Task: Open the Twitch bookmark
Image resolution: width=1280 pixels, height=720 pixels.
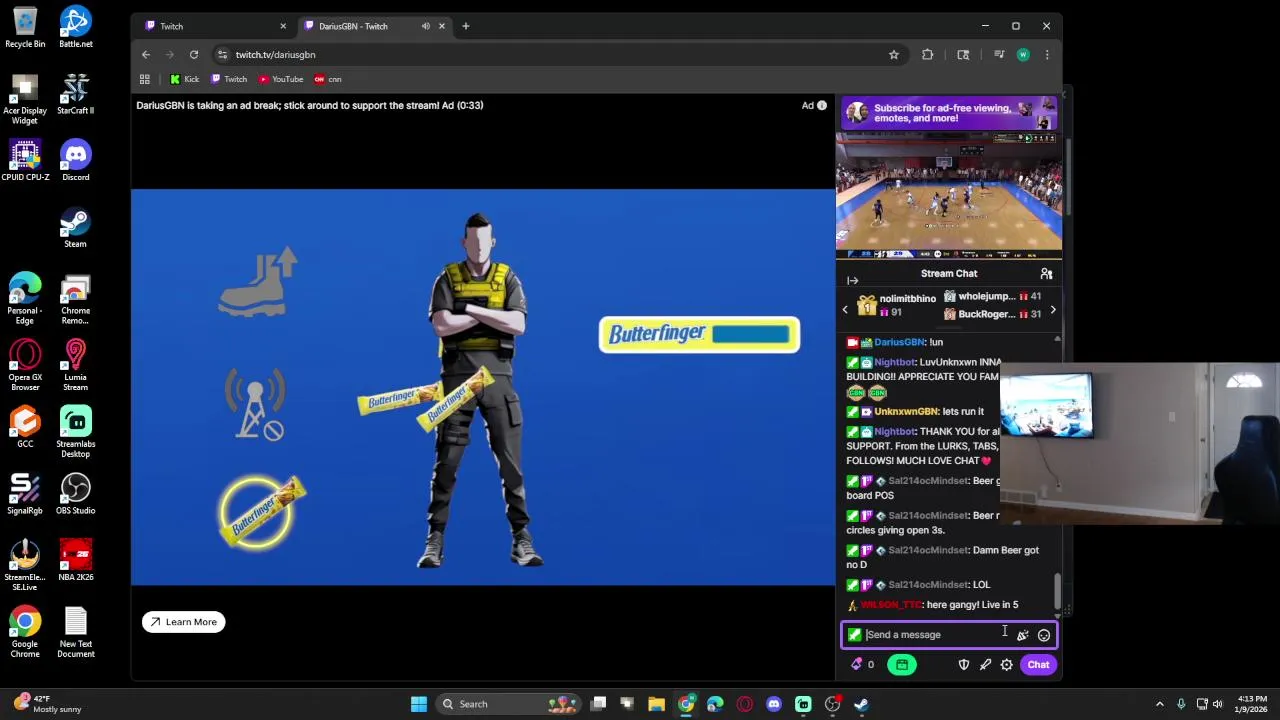Action: click(x=229, y=79)
